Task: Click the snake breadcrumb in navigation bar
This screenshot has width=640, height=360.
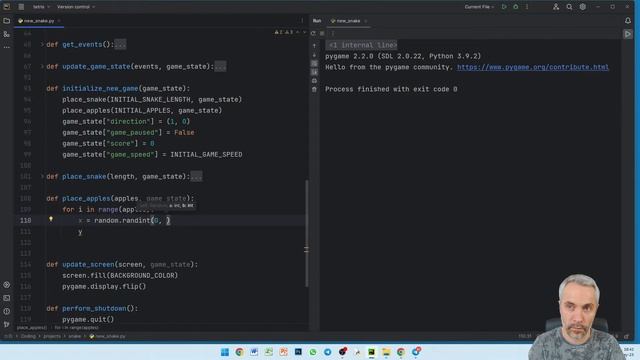Action: 74,336
